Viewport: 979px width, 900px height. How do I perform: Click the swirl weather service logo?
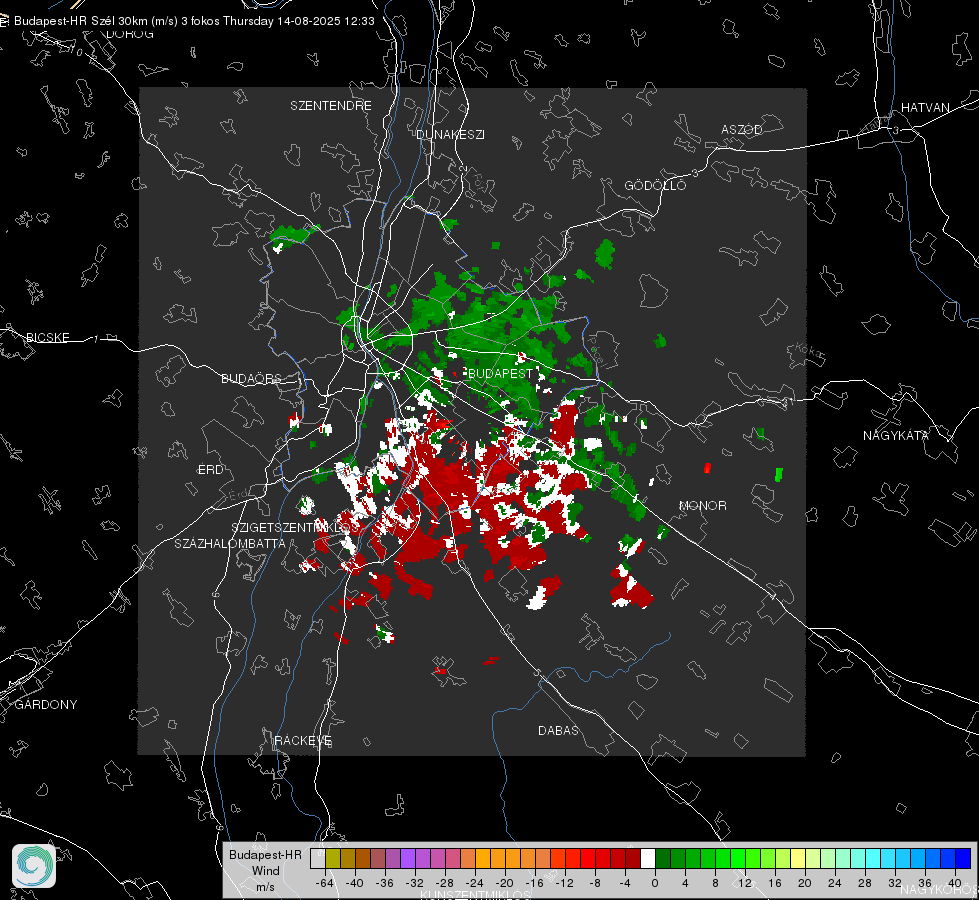[x=34, y=866]
